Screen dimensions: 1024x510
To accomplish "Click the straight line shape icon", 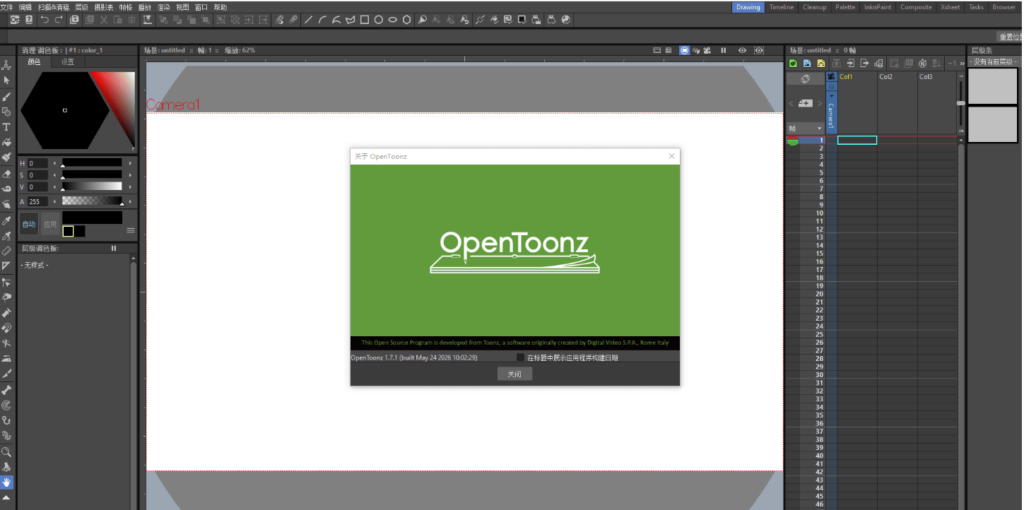I will (308, 20).
